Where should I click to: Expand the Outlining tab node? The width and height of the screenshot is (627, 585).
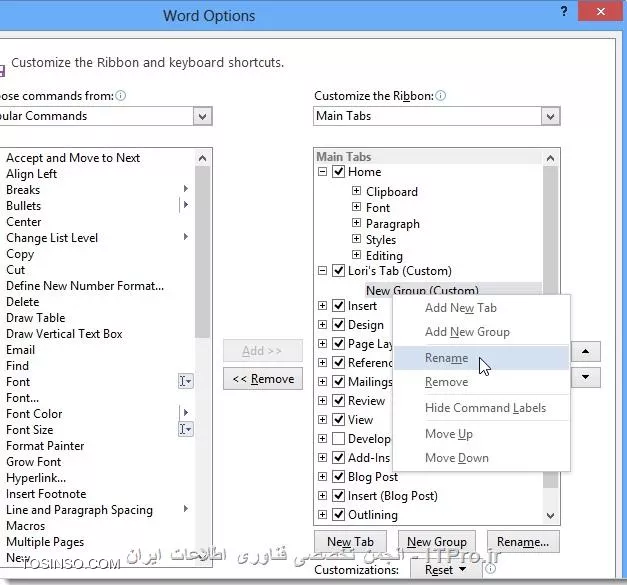click(x=322, y=514)
